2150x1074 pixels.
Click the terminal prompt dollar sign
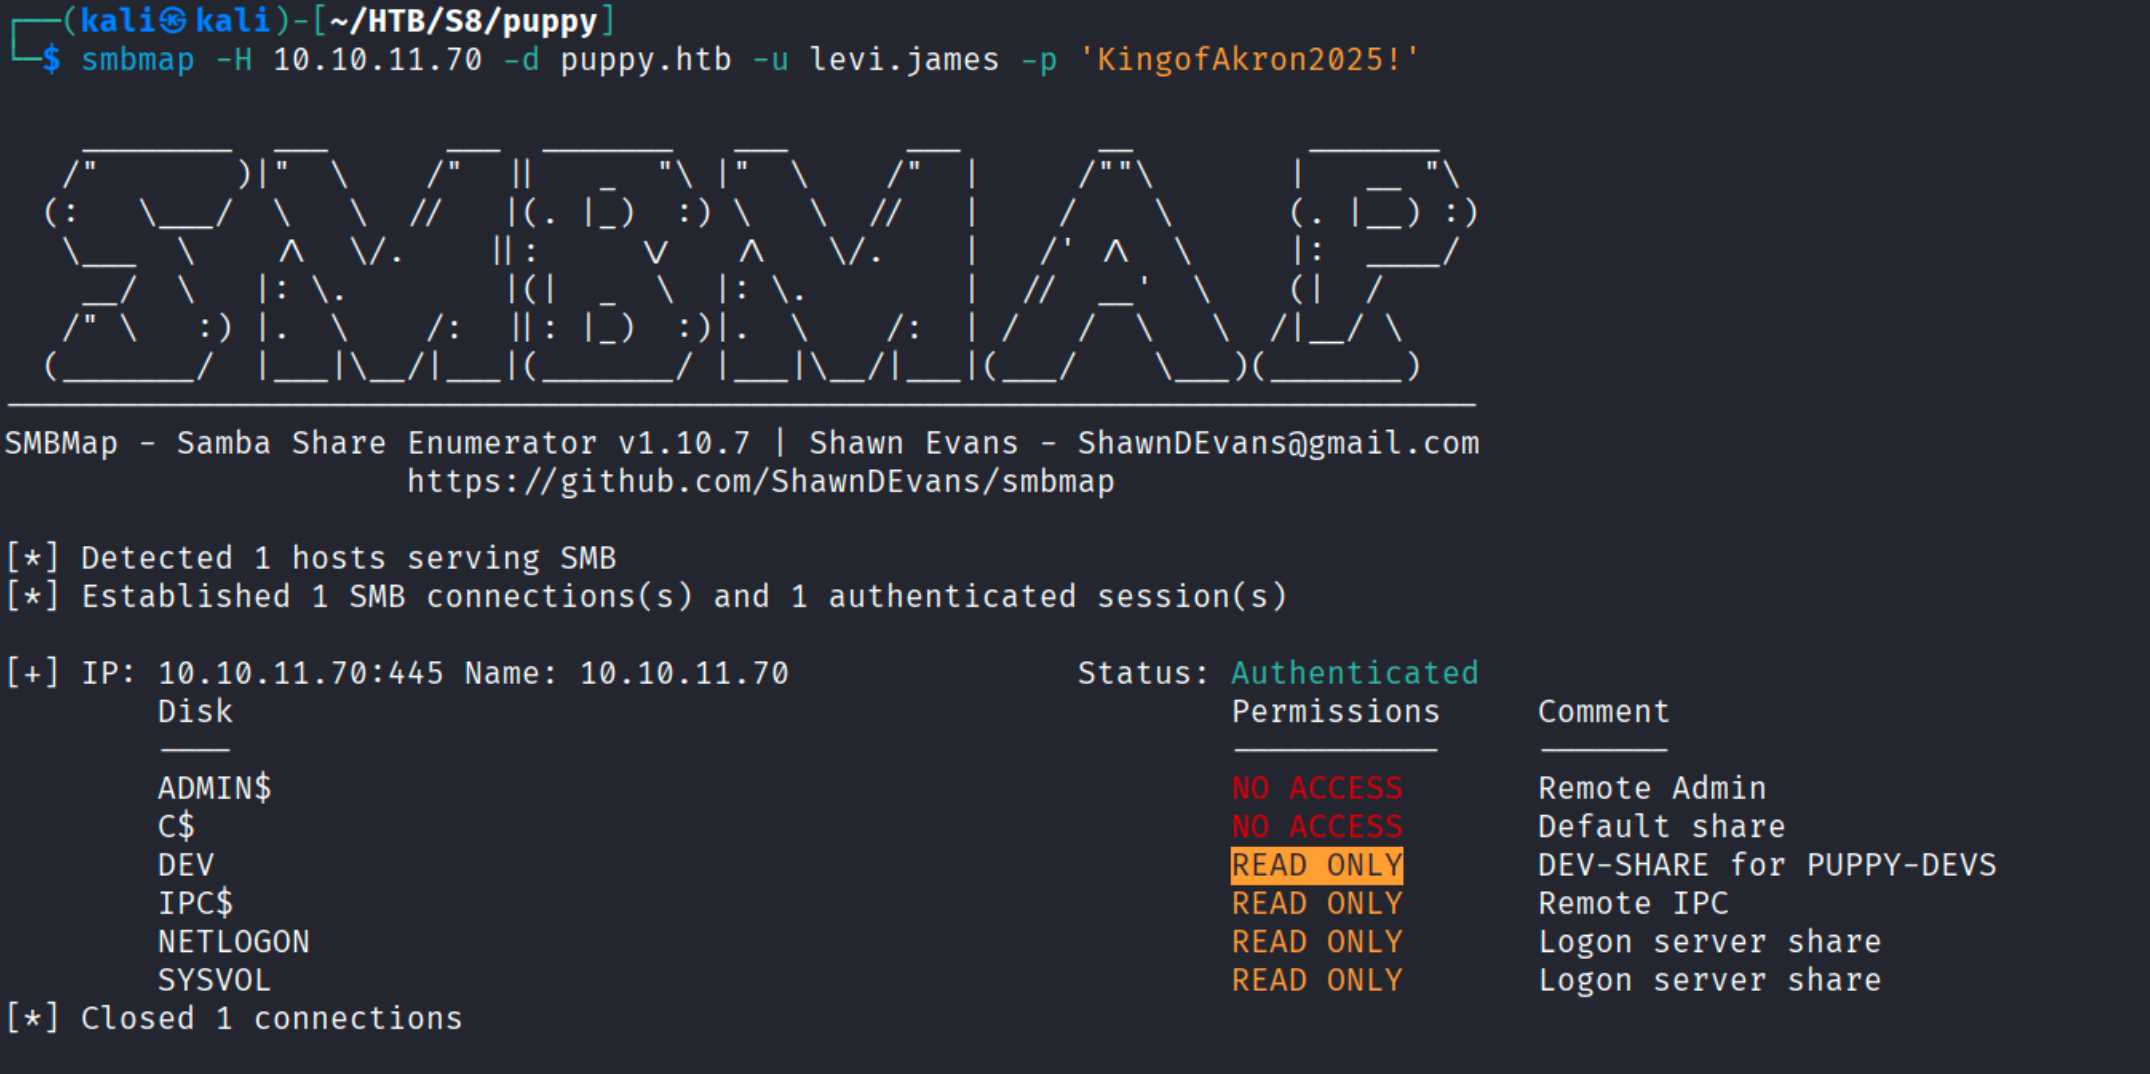pos(50,59)
